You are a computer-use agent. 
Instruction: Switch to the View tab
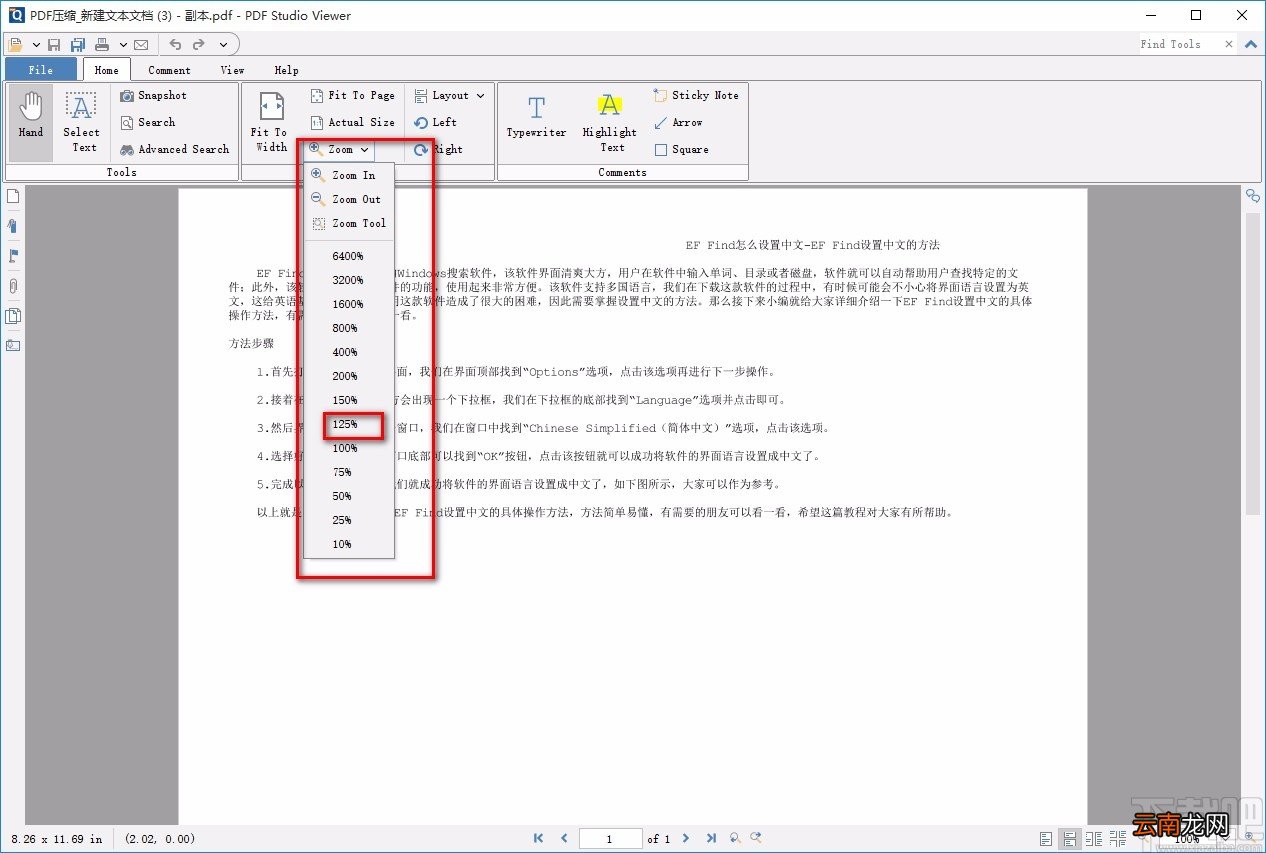coord(232,70)
